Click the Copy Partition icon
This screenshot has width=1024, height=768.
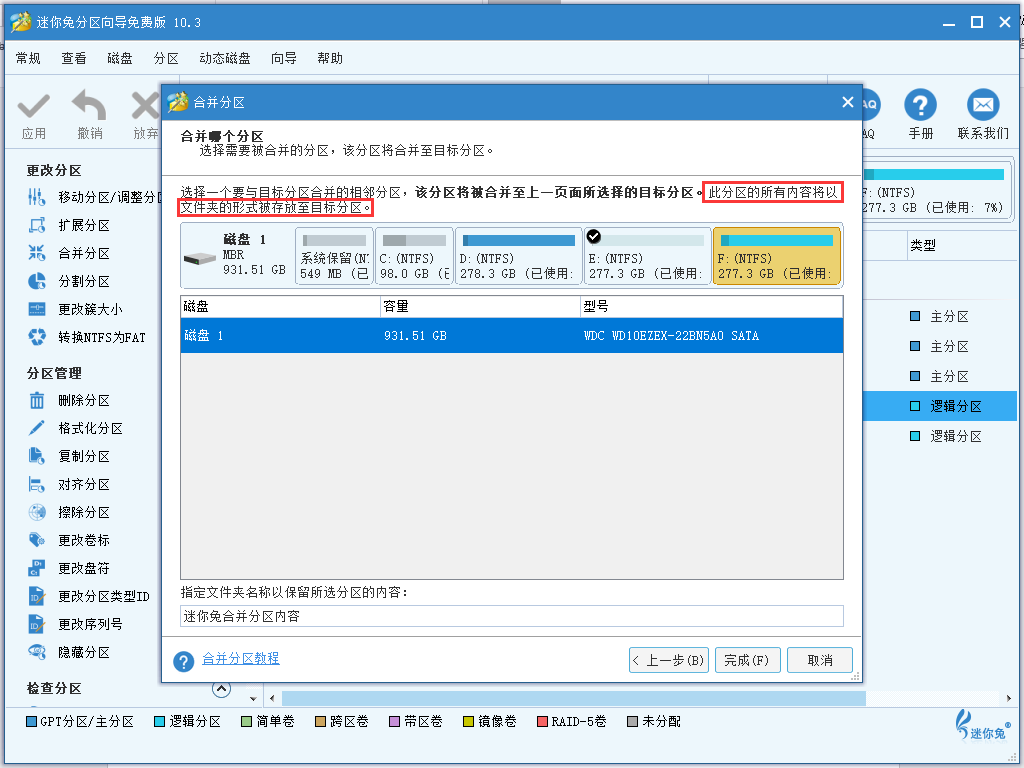coord(37,456)
